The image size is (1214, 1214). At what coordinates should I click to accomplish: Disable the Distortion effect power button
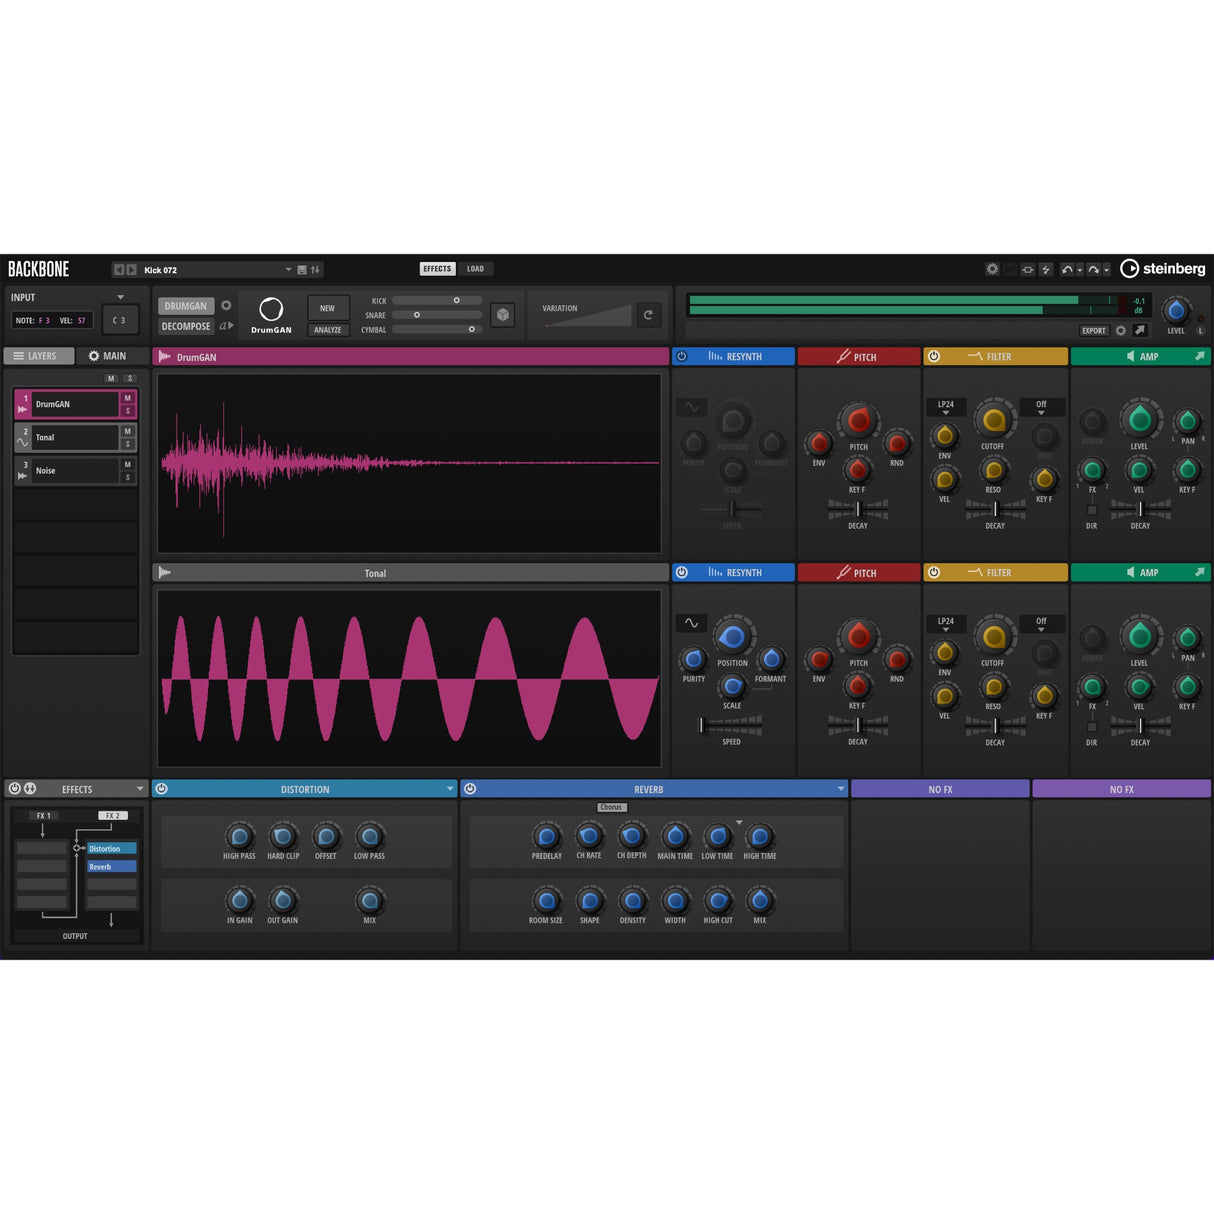pos(161,788)
